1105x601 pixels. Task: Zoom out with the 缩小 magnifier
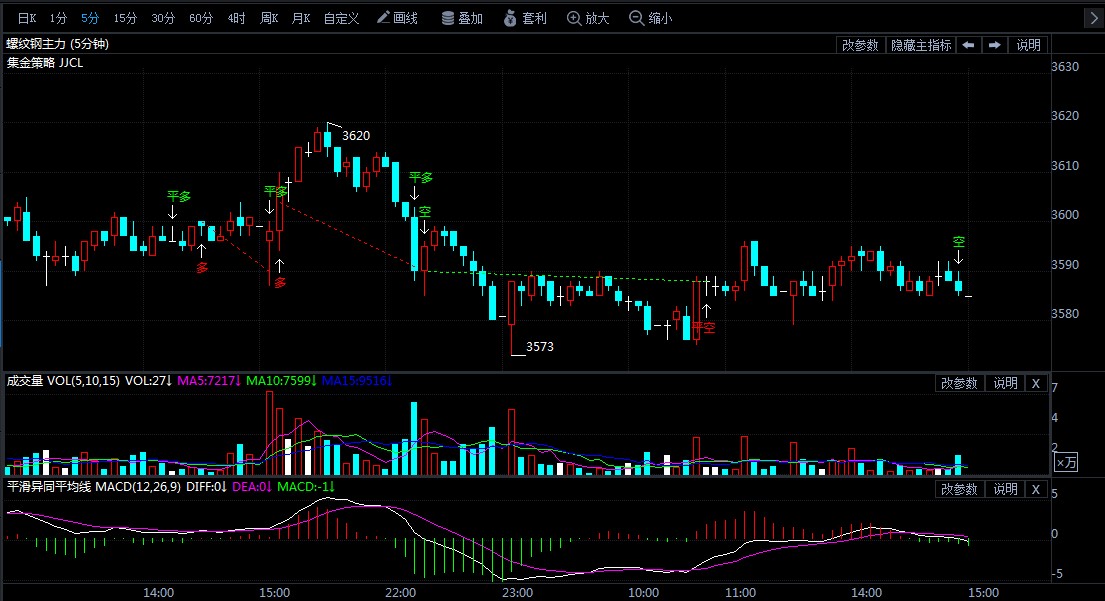(650, 18)
